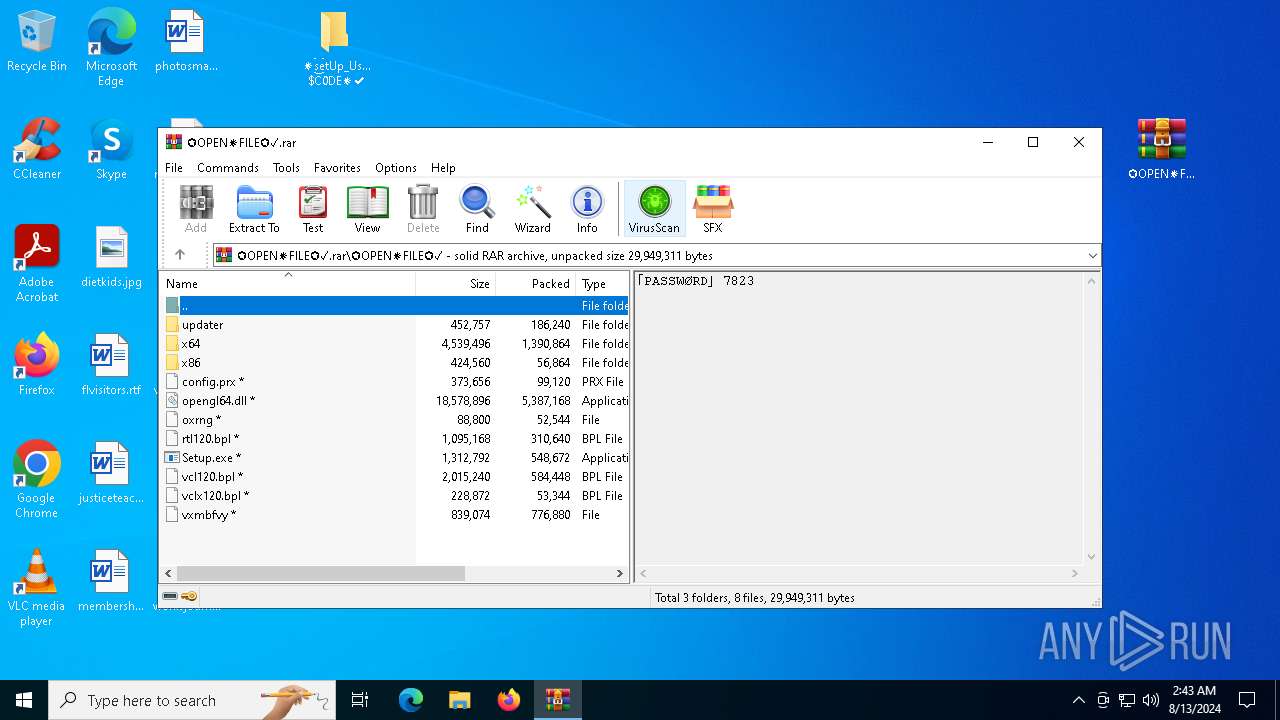Open the Commands menu
This screenshot has height=720, width=1280.
point(228,168)
